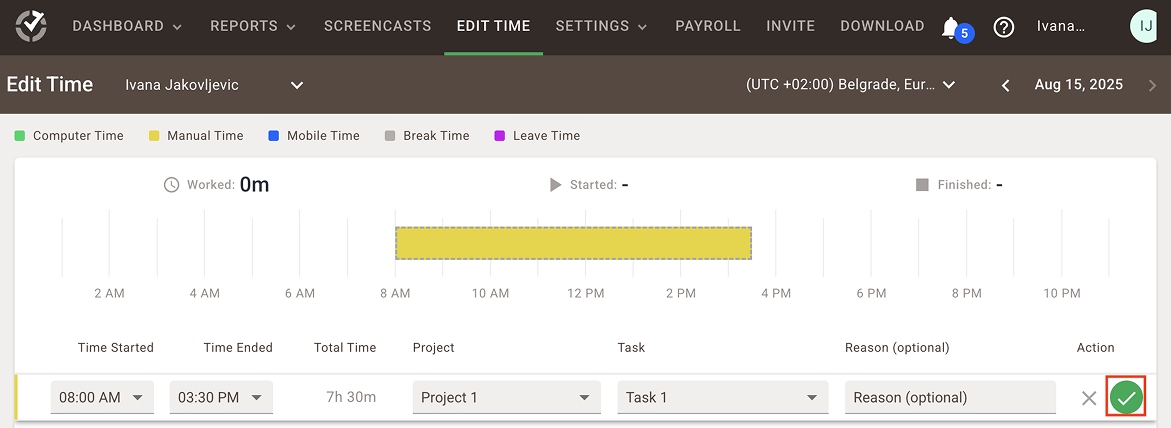Image resolution: width=1171 pixels, height=428 pixels.
Task: Open the Belgrade timezone selector
Action: pyautogui.click(x=850, y=85)
